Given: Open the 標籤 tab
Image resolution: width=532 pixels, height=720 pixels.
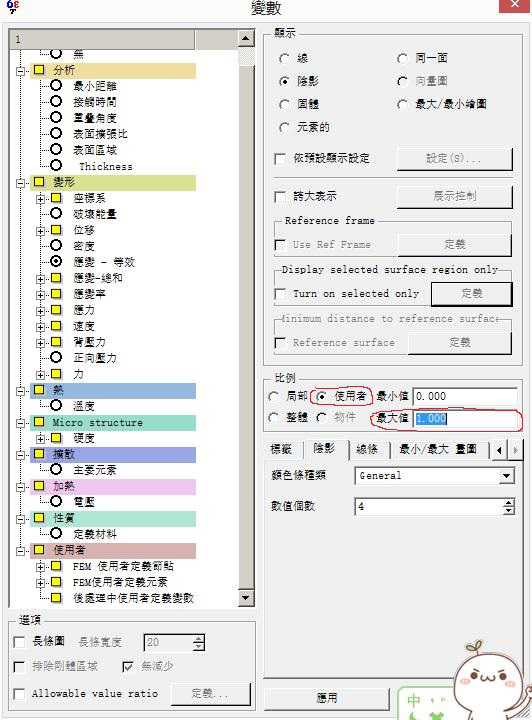Looking at the screenshot, I should pos(281,449).
